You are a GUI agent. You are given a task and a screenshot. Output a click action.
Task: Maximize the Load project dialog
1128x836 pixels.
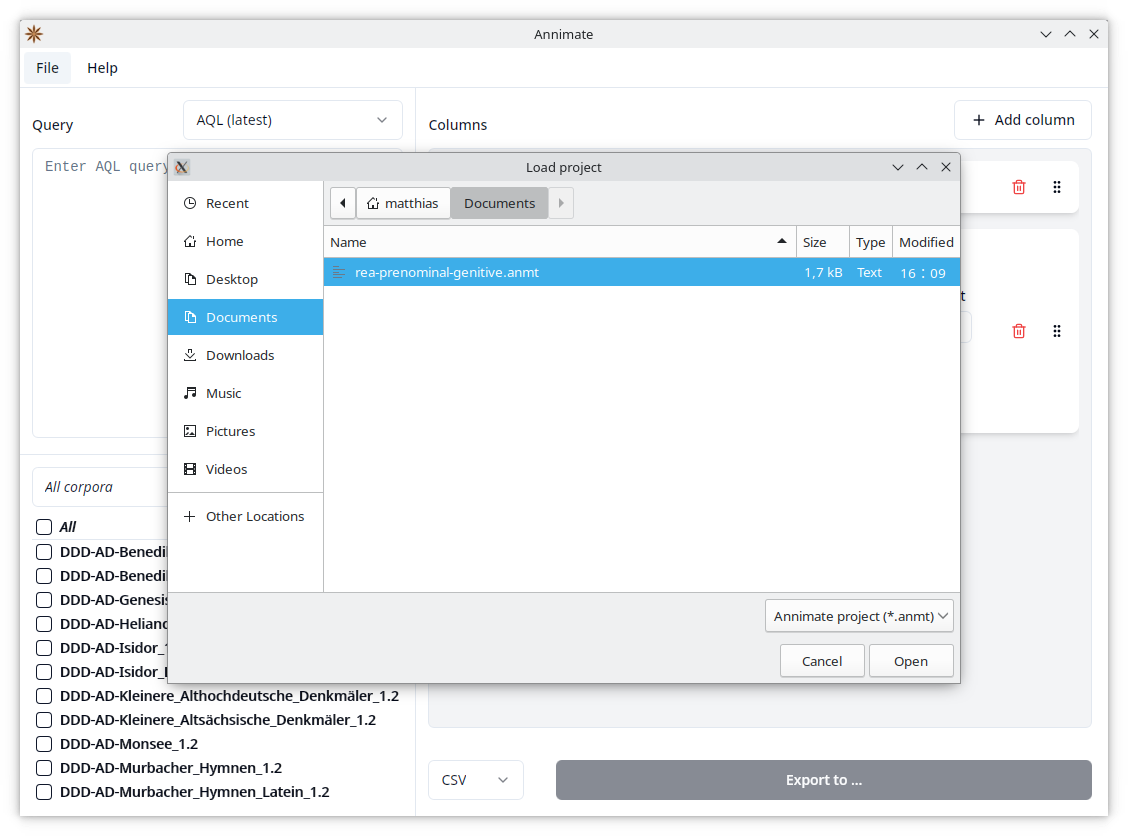[922, 168]
